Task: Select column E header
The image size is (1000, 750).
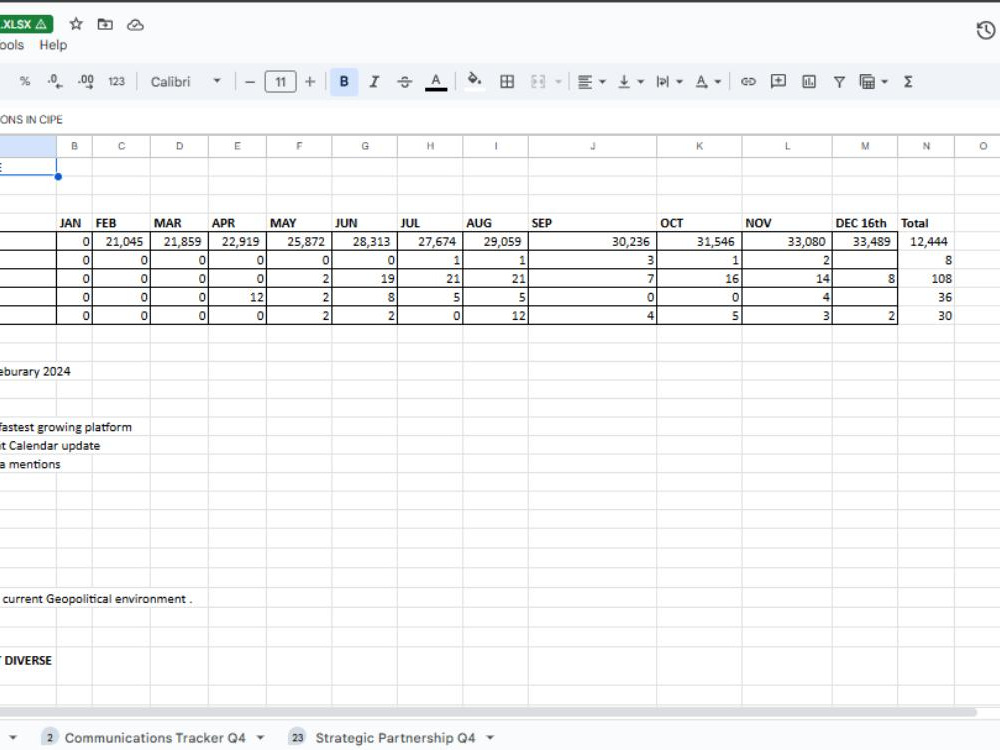Action: (x=237, y=146)
